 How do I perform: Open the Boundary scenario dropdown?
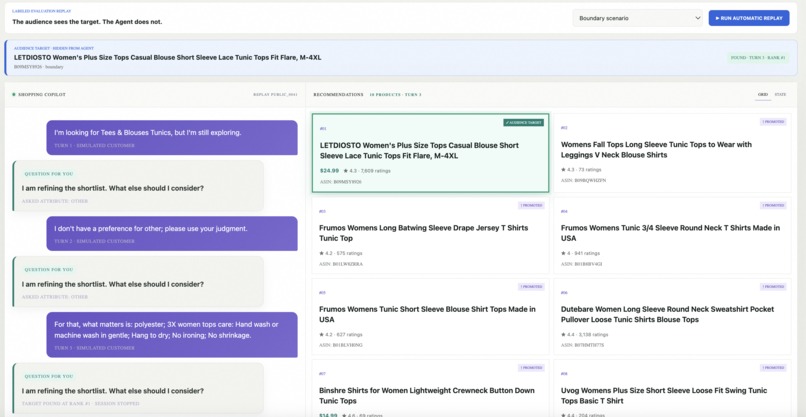coord(637,18)
